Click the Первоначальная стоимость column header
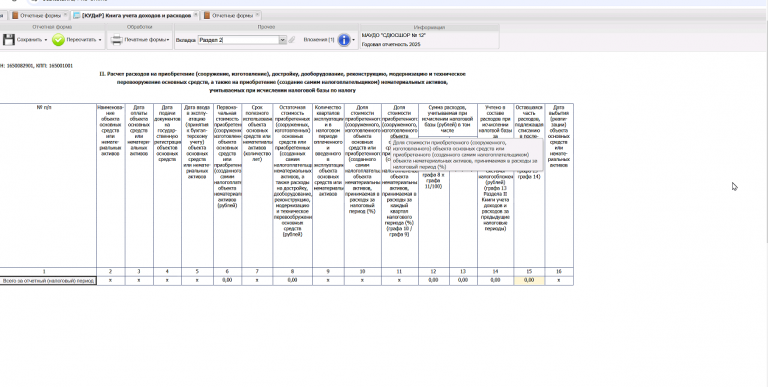Image resolution: width=768 pixels, height=387 pixels. (227, 185)
